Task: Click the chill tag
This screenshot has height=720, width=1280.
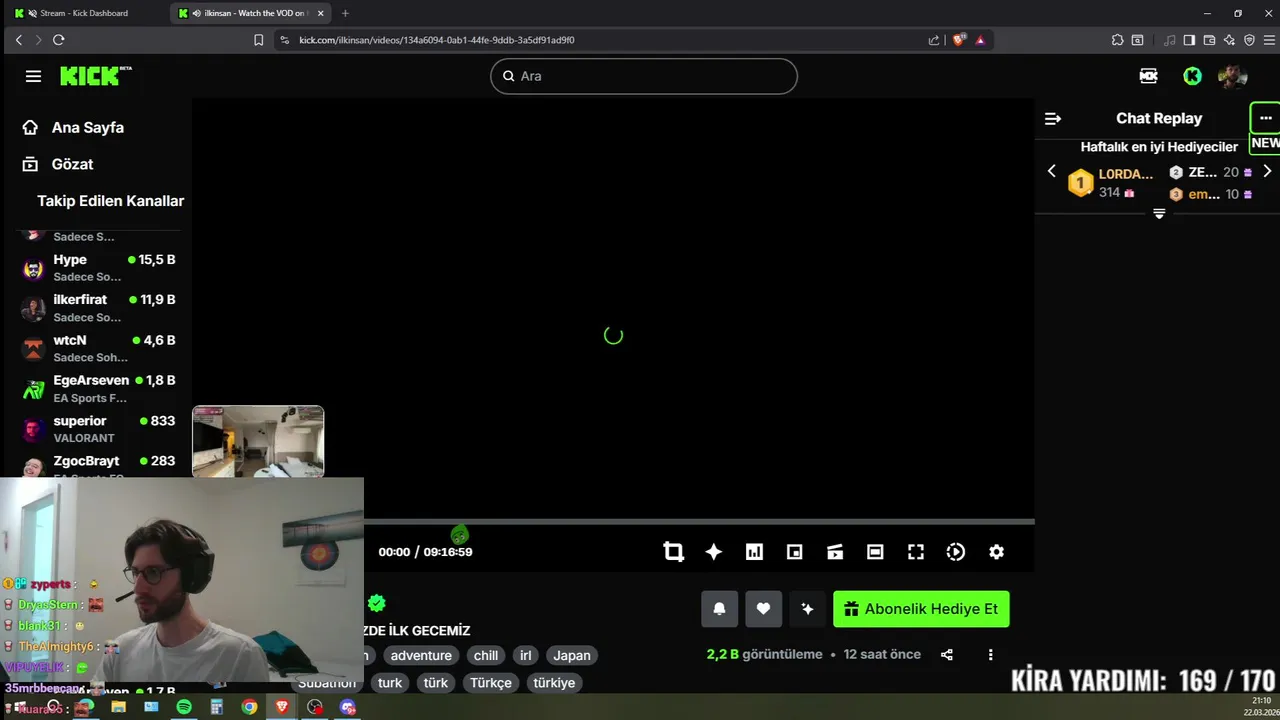Action: tap(486, 656)
